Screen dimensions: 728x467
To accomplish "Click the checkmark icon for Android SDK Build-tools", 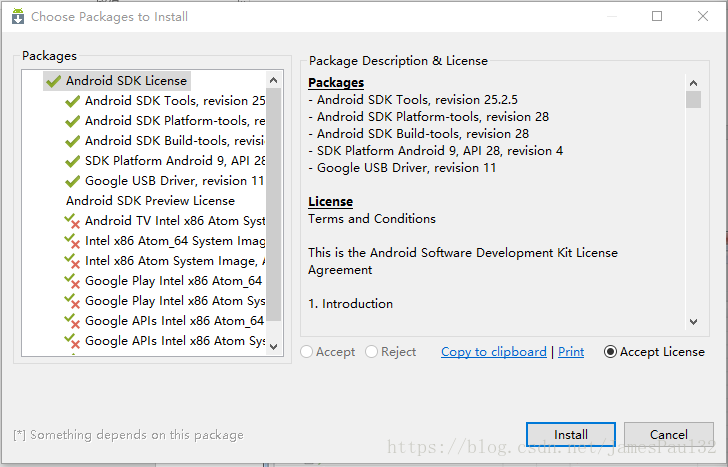I will [x=72, y=141].
